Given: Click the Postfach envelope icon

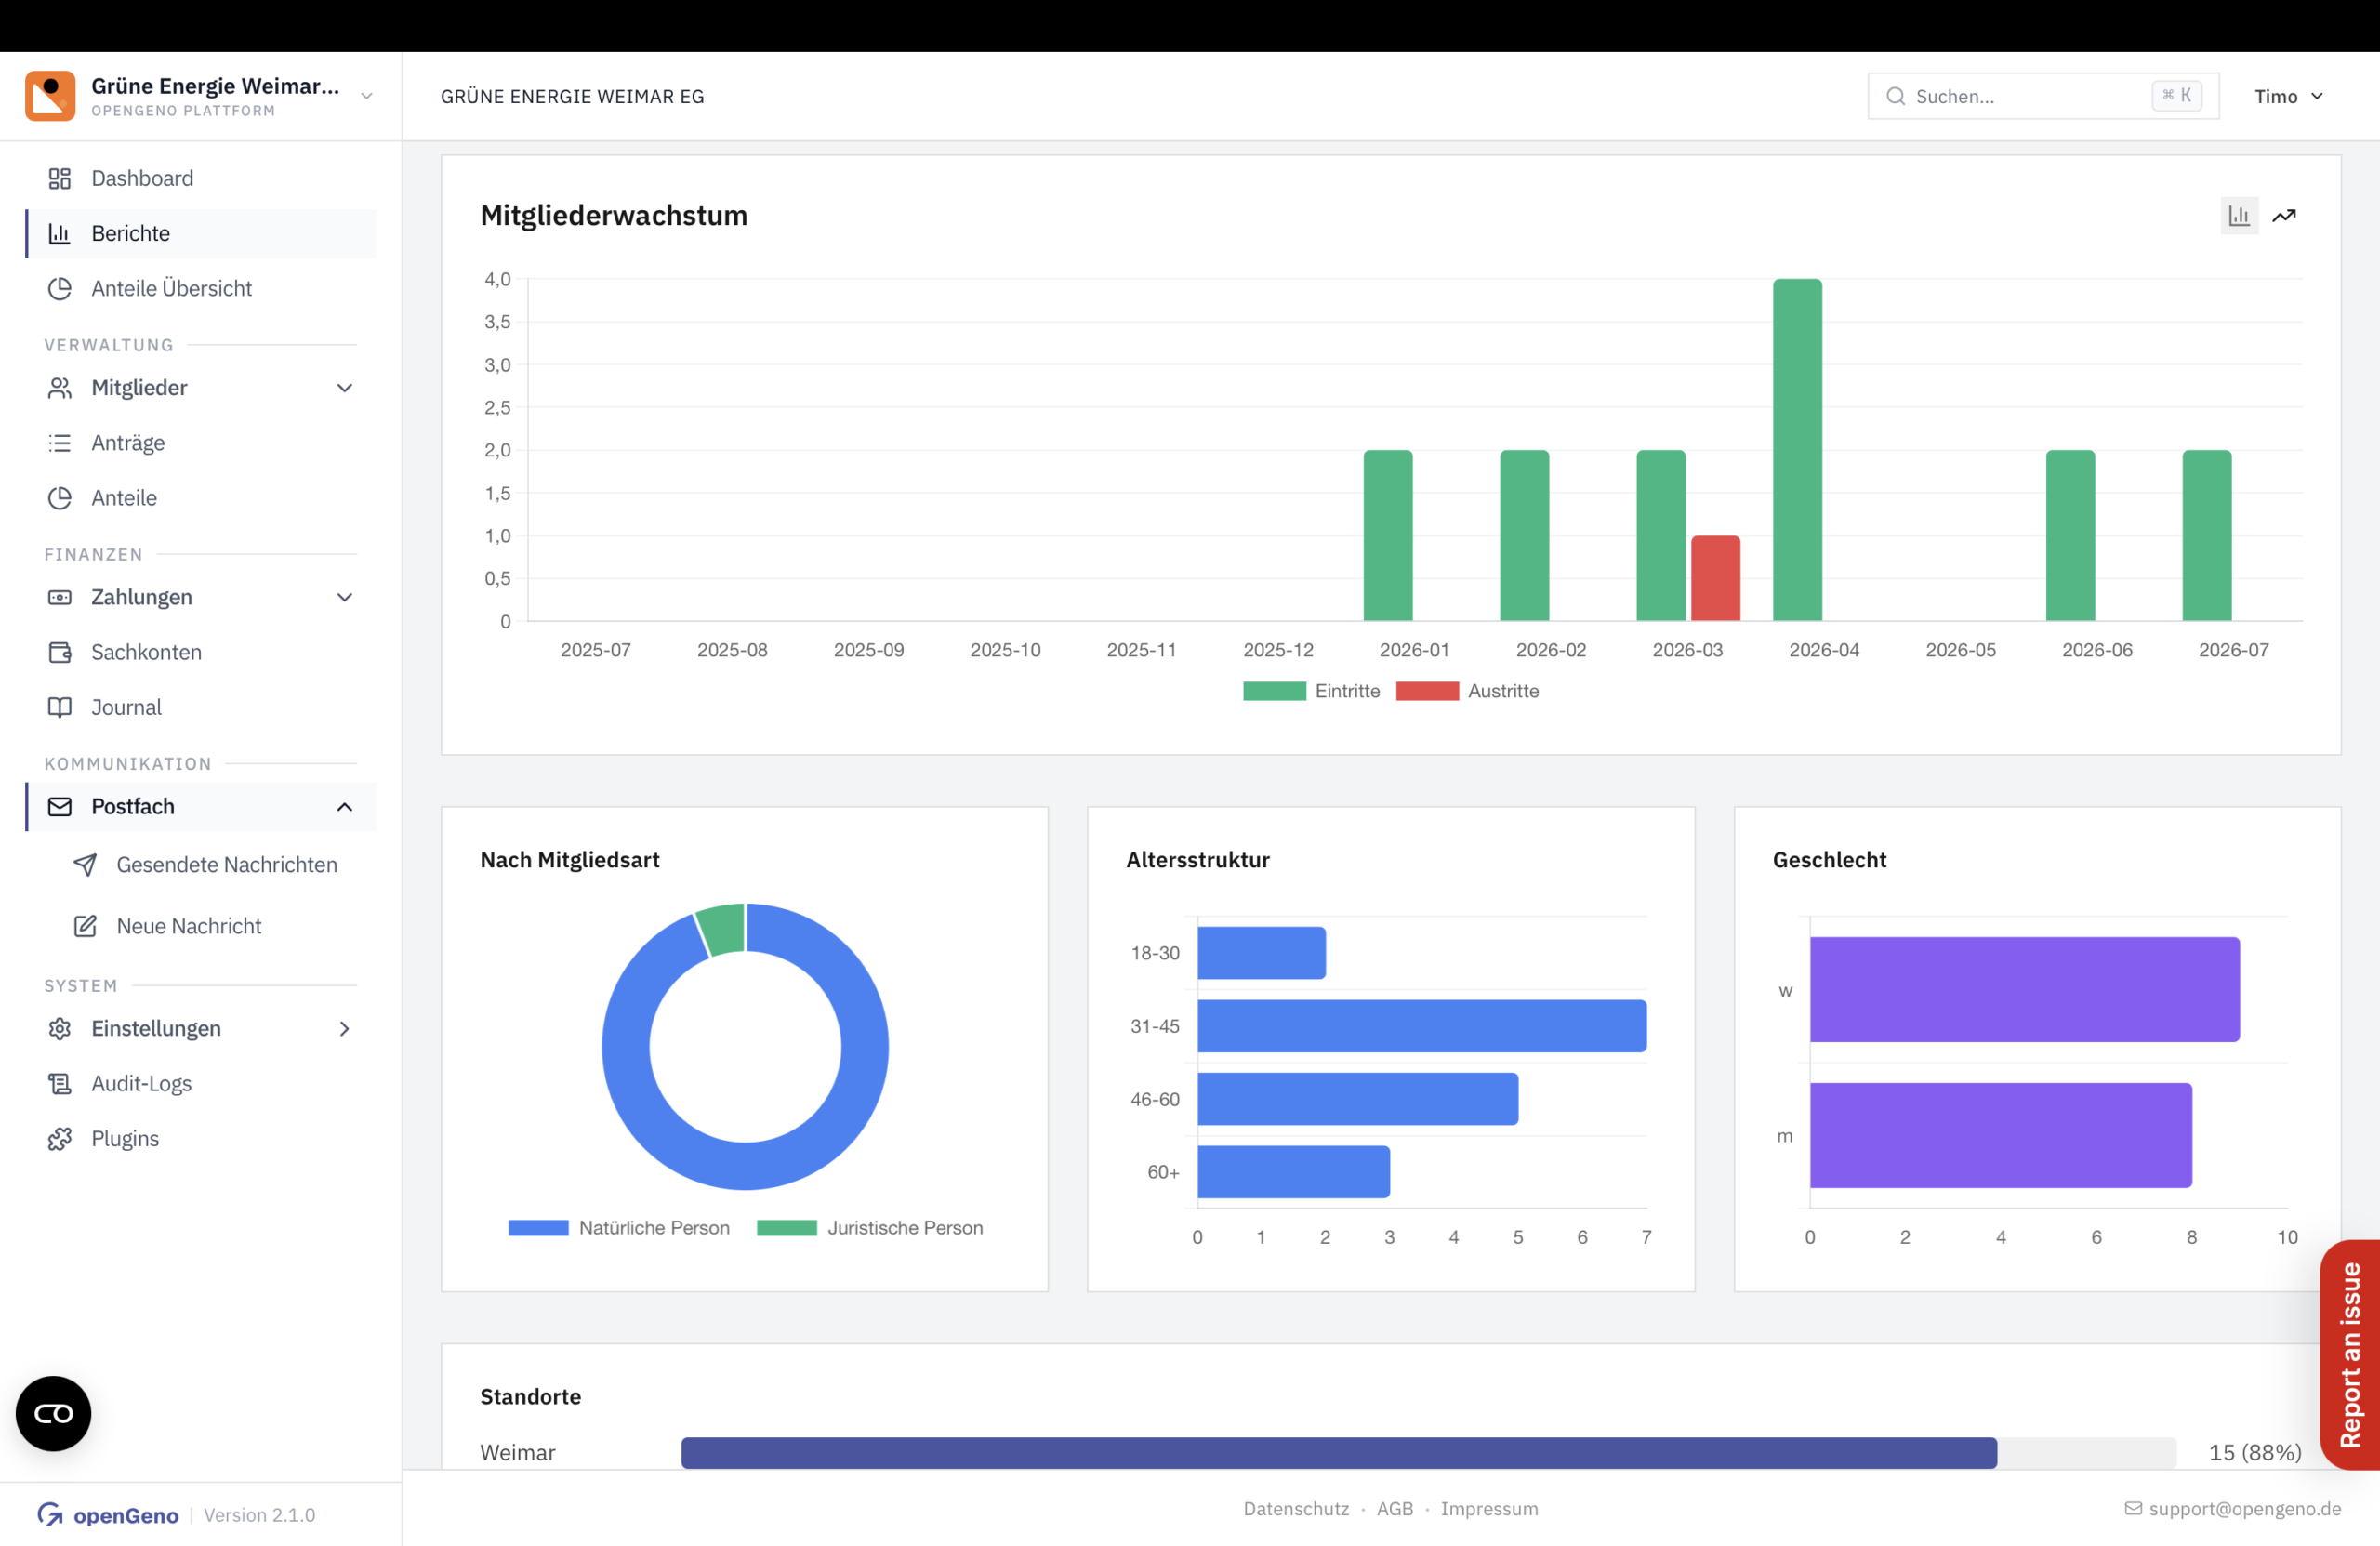Looking at the screenshot, I should [60, 806].
